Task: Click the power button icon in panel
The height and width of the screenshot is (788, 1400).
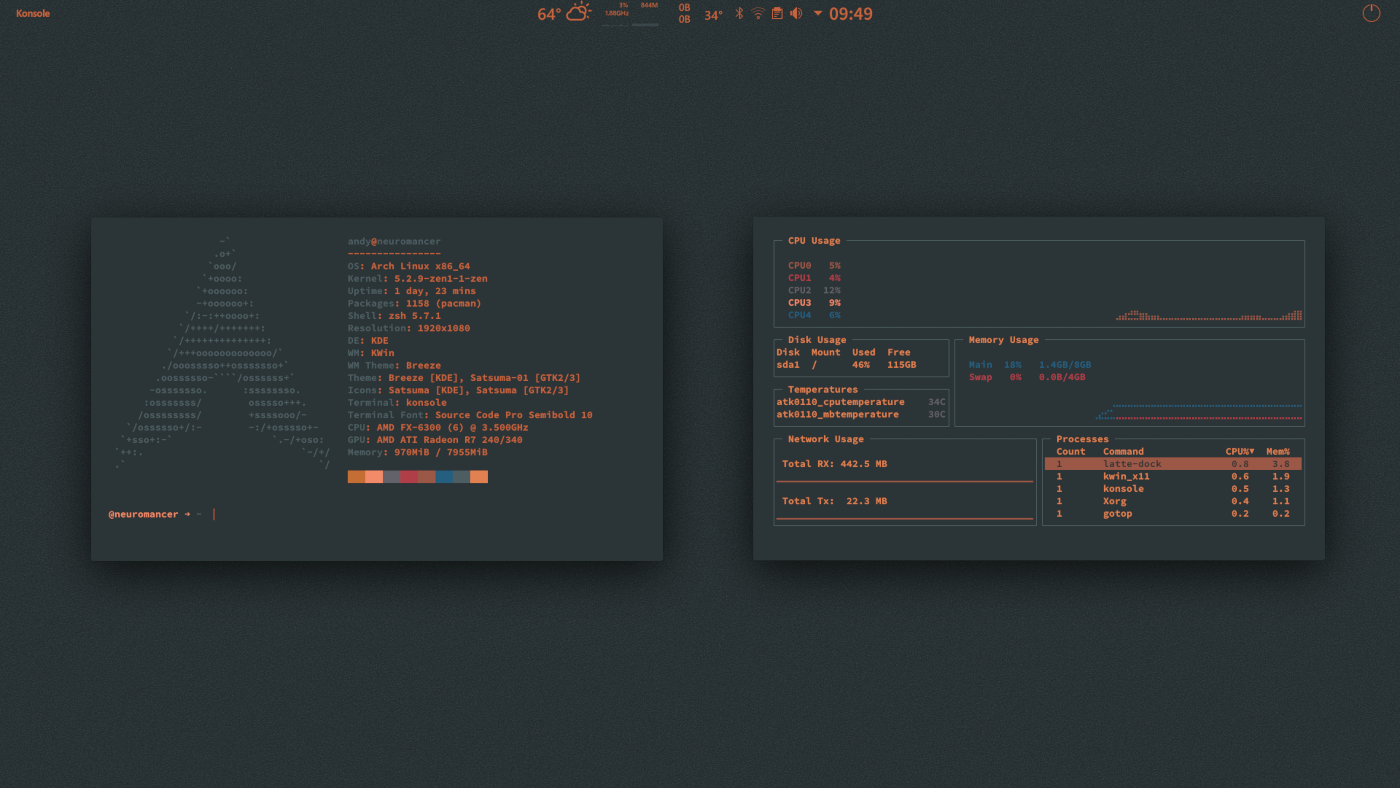Action: tap(1371, 13)
